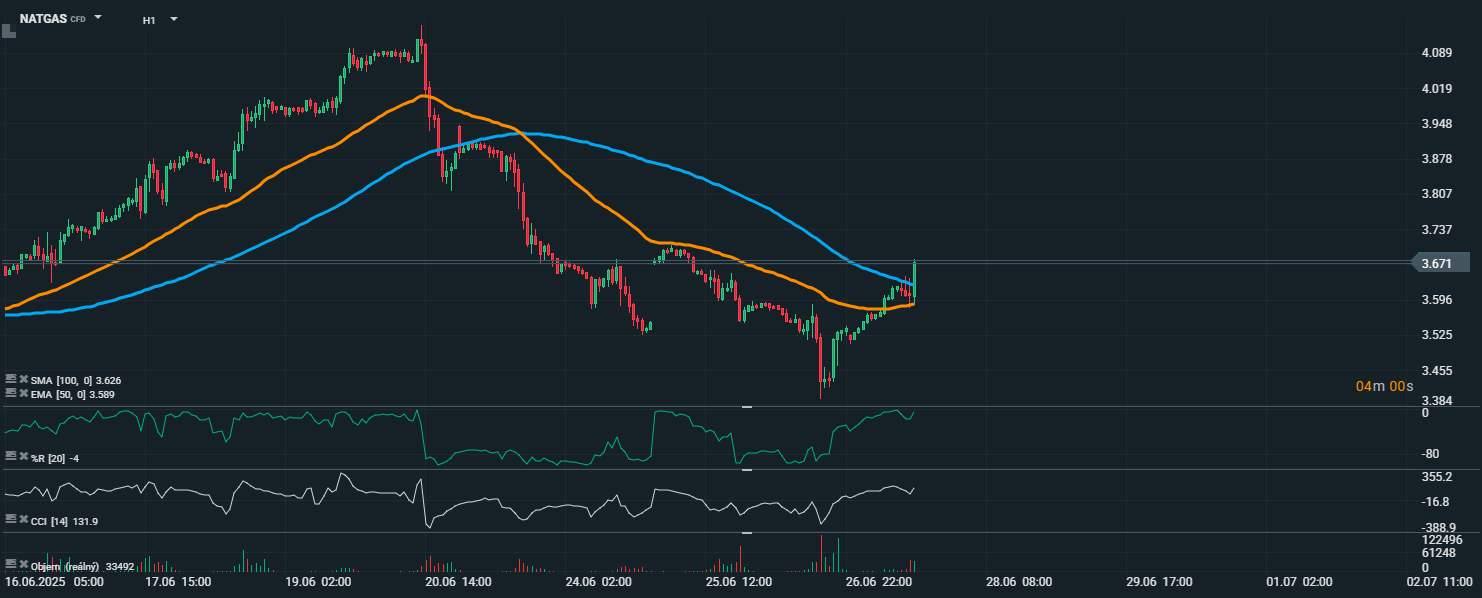1482x598 pixels.
Task: Click price axis label 3.525
Action: tap(1436, 335)
